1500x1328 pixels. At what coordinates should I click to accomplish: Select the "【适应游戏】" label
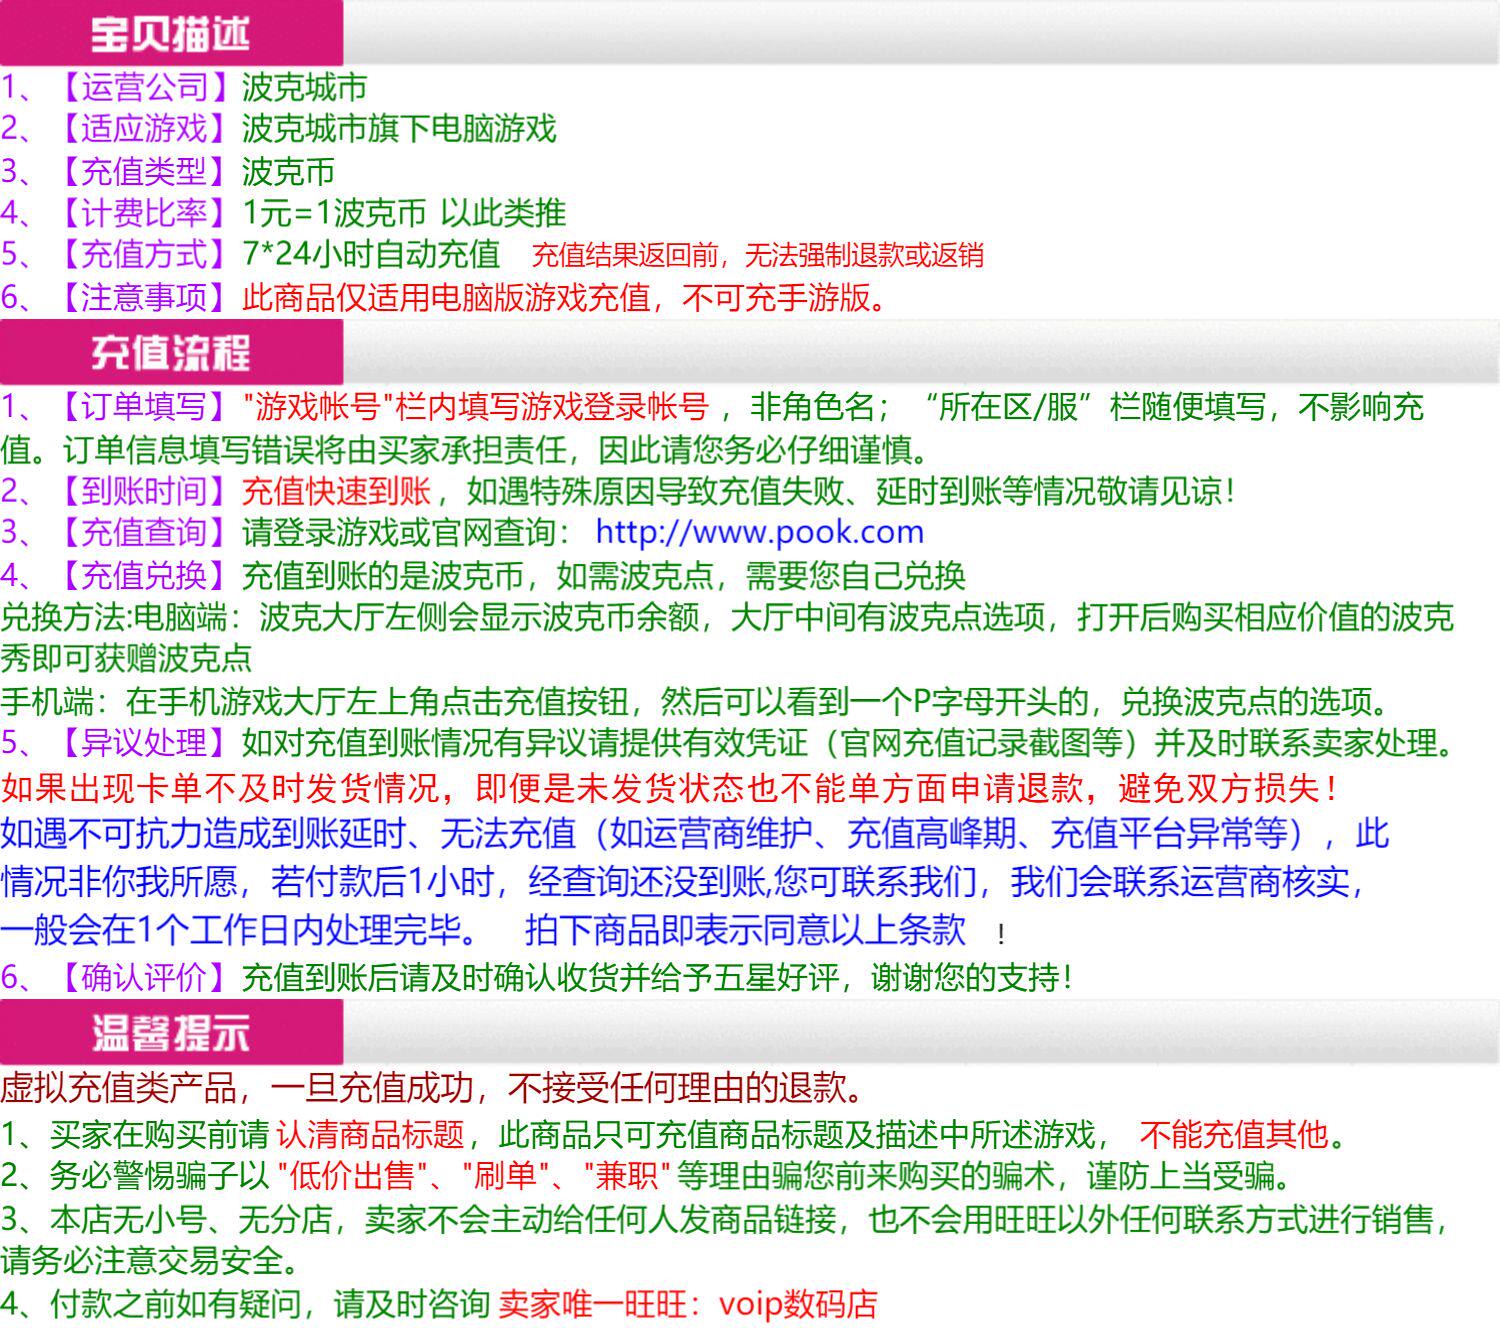click(x=143, y=129)
